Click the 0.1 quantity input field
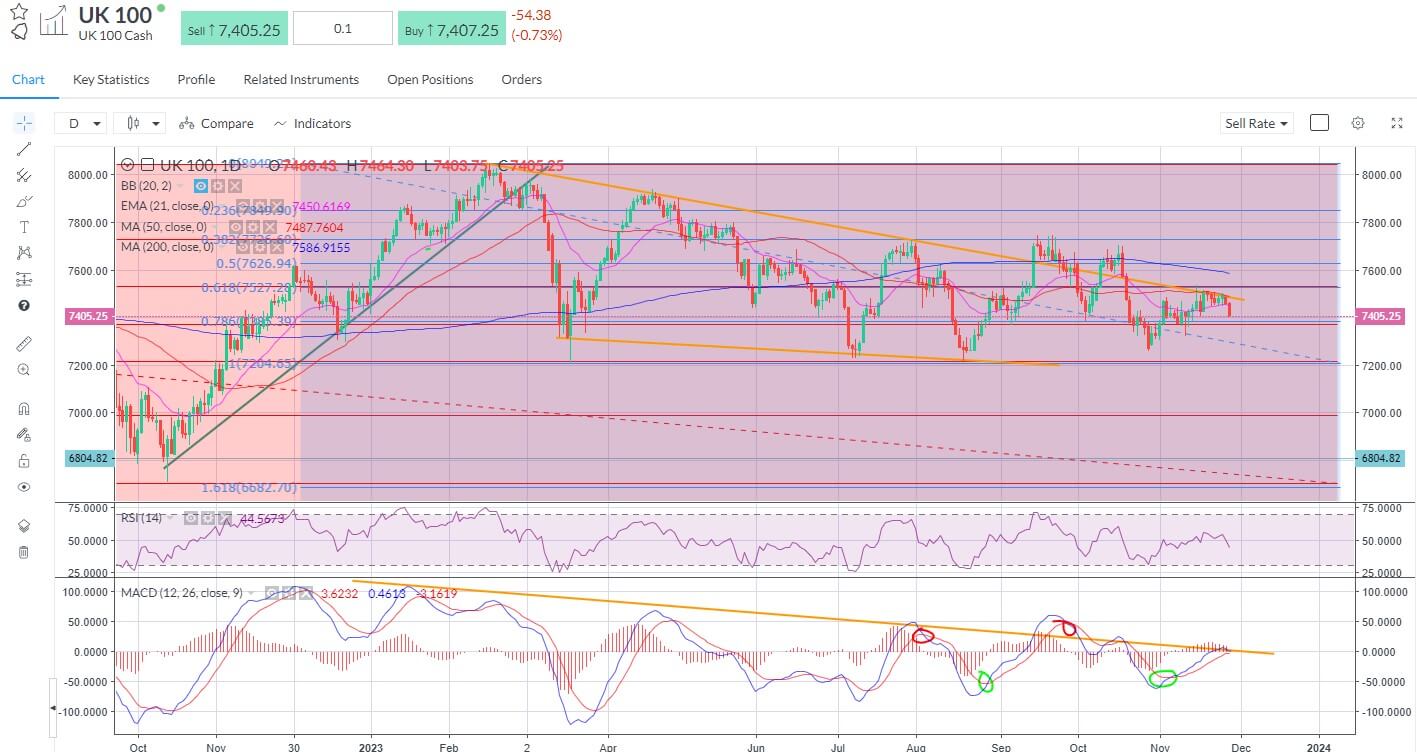This screenshot has height=752, width=1417. (342, 28)
